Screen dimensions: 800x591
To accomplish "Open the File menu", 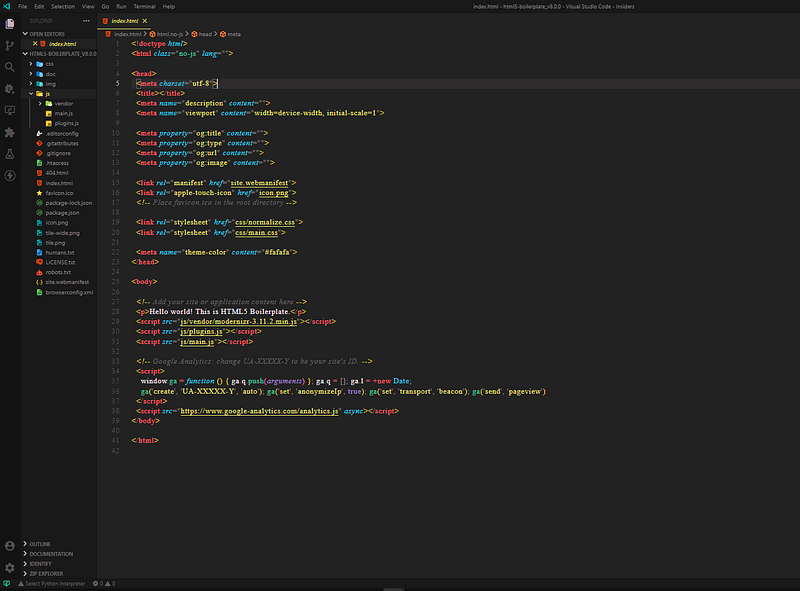I will (22, 7).
